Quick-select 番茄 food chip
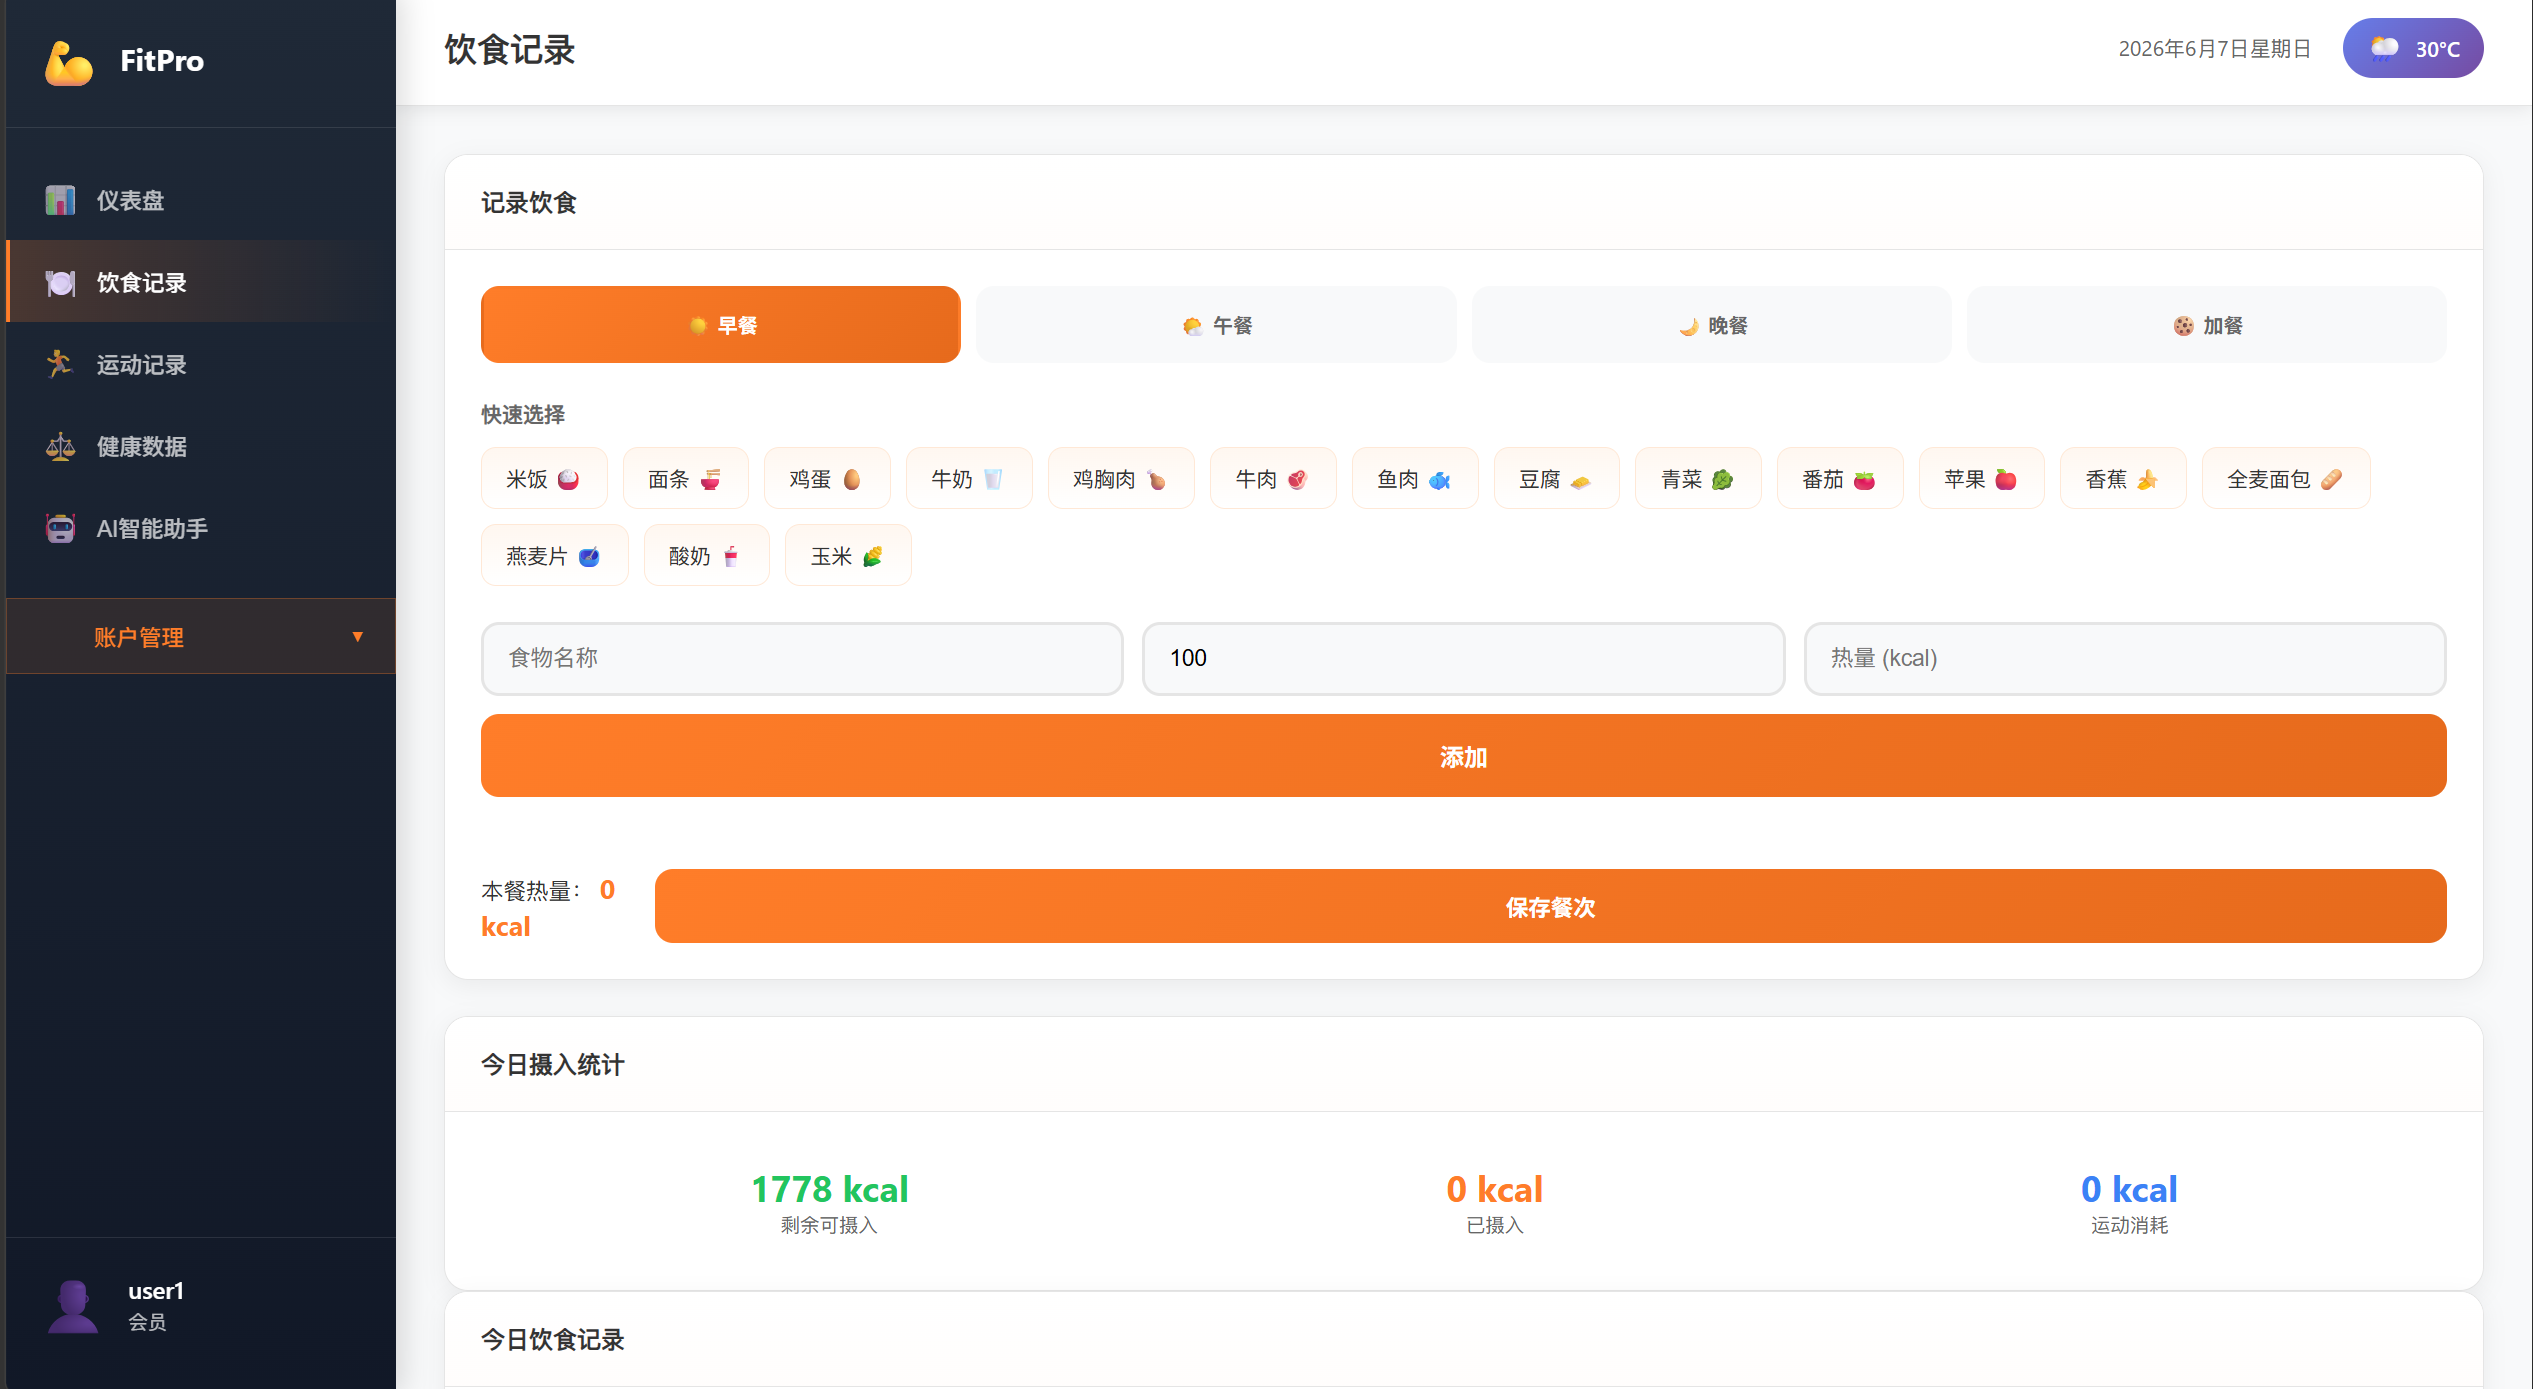The width and height of the screenshot is (2533, 1389). 1840,479
